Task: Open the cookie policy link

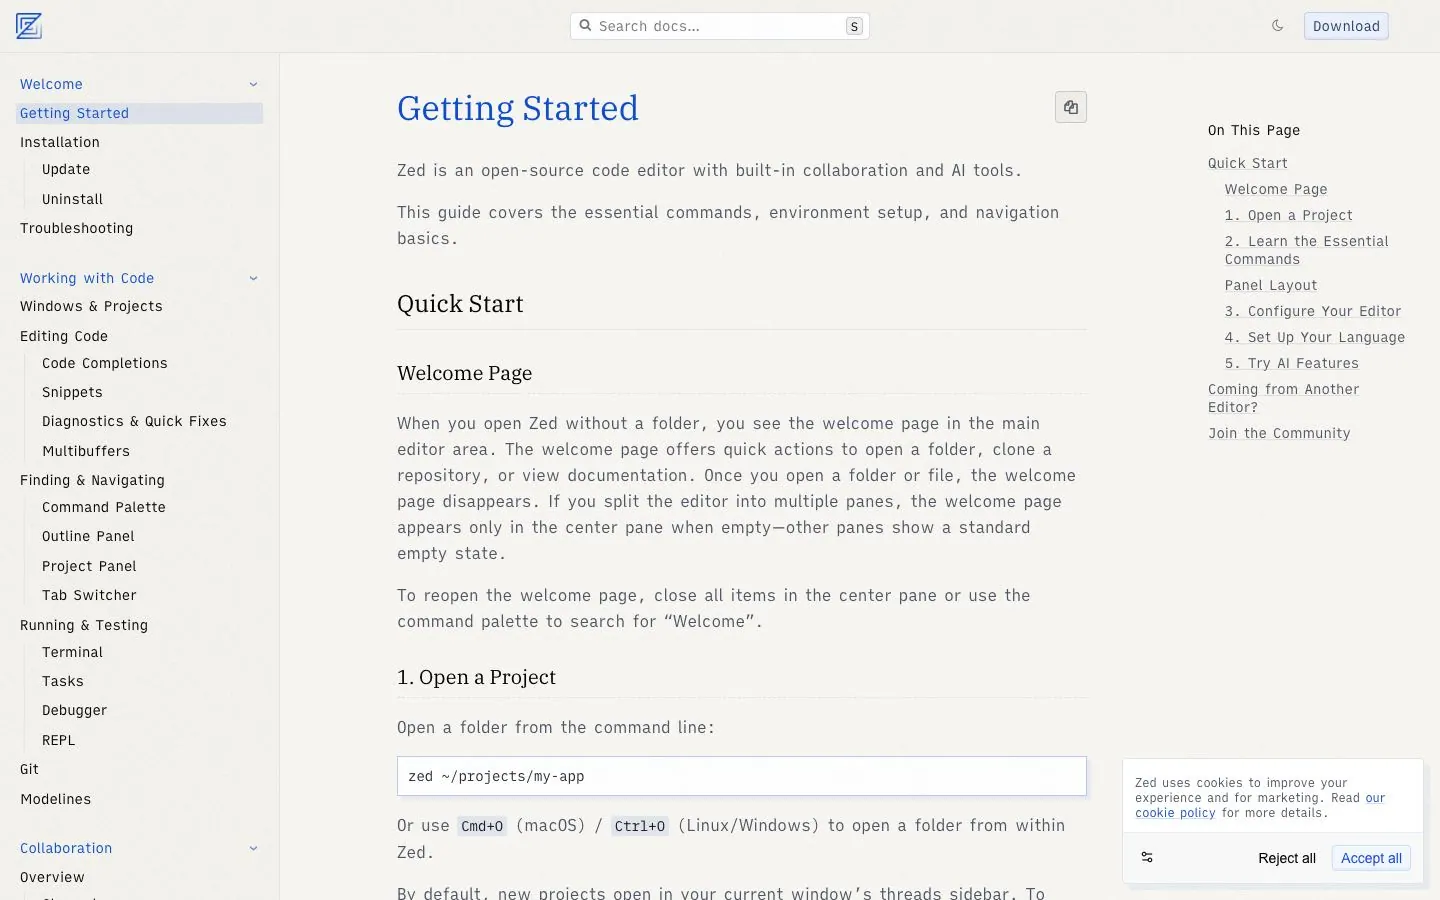Action: pyautogui.click(x=1260, y=806)
